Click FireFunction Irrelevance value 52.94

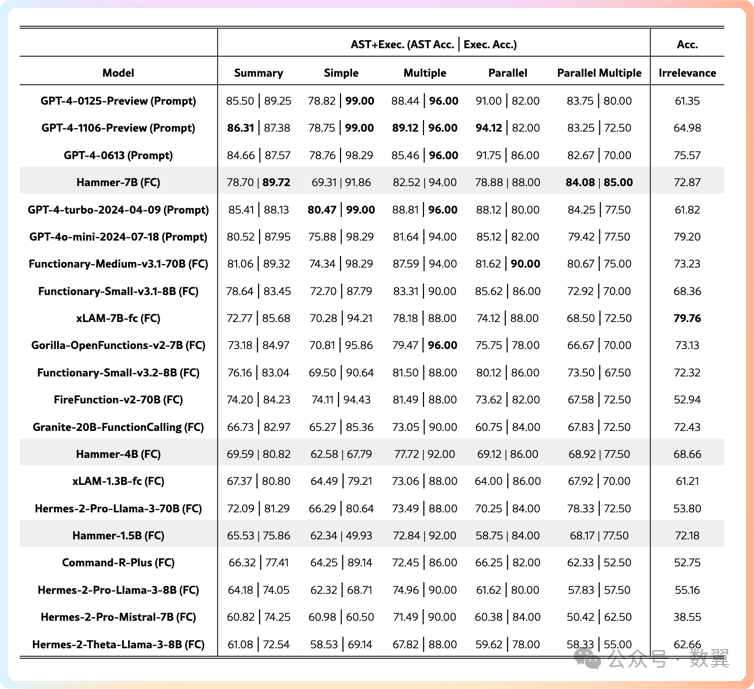687,400
